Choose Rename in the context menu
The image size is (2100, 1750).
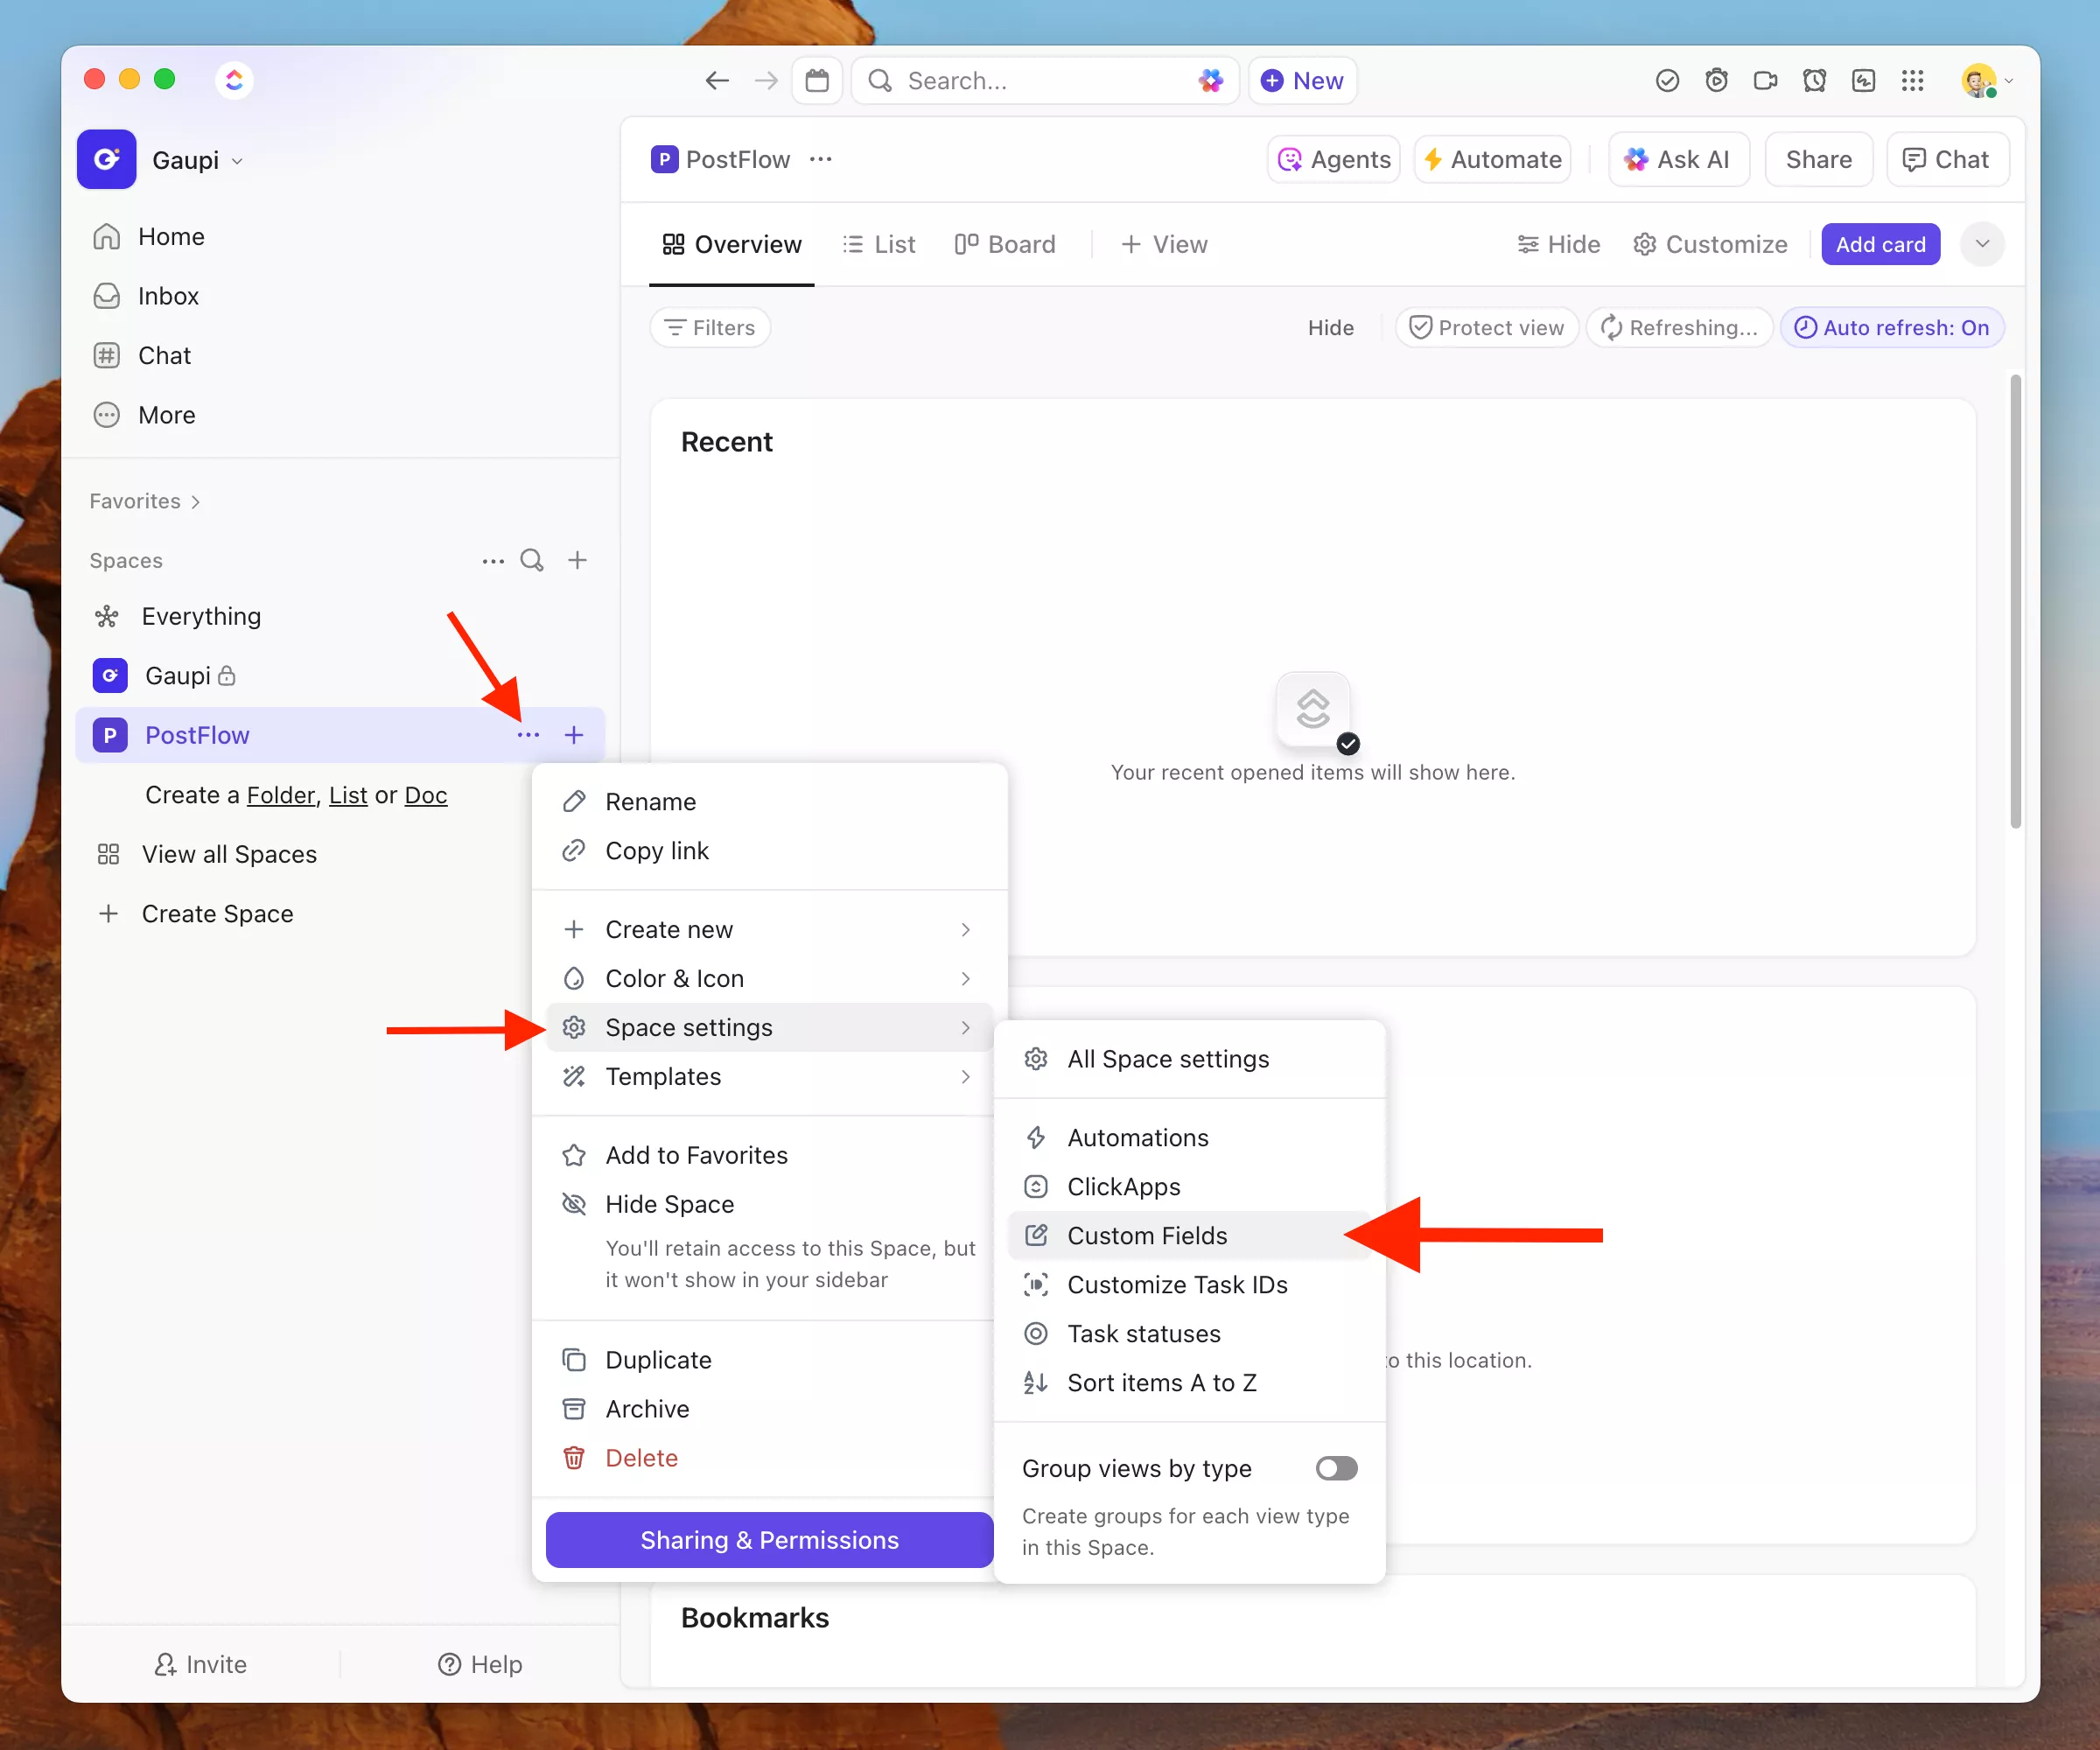pyautogui.click(x=770, y=802)
